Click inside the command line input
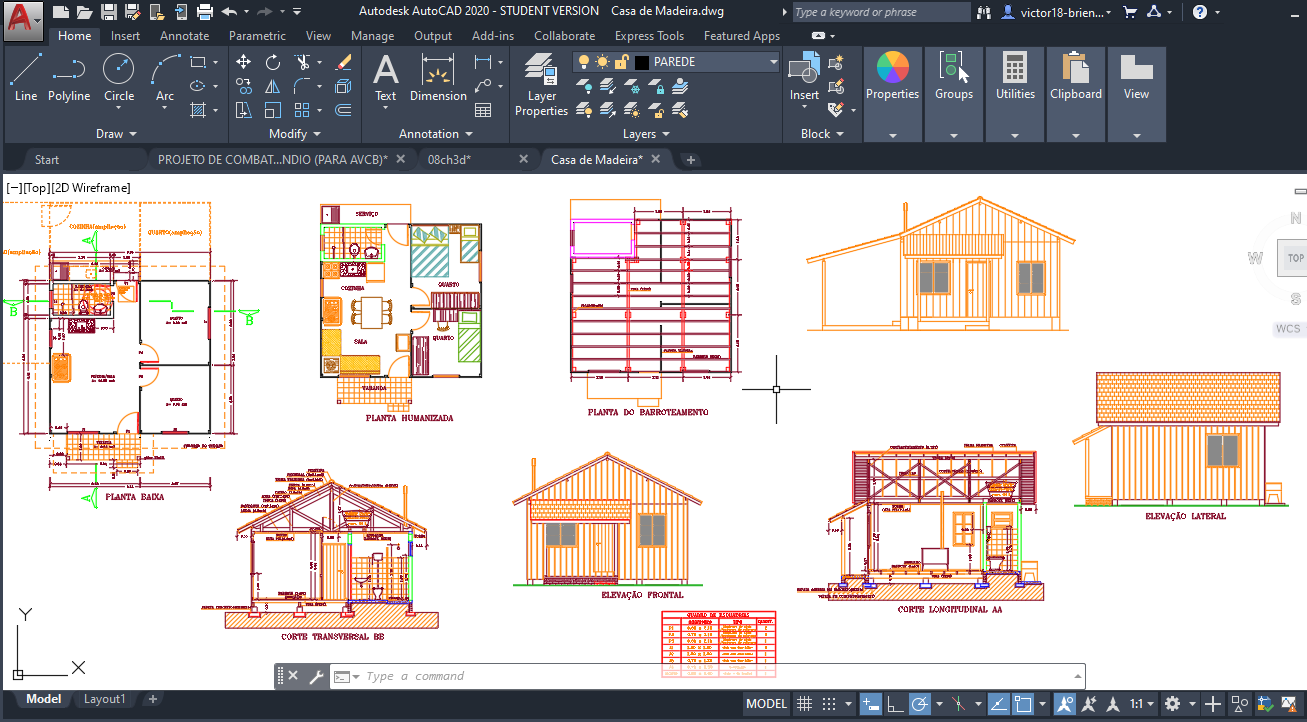The height and width of the screenshot is (722, 1307). (x=500, y=676)
